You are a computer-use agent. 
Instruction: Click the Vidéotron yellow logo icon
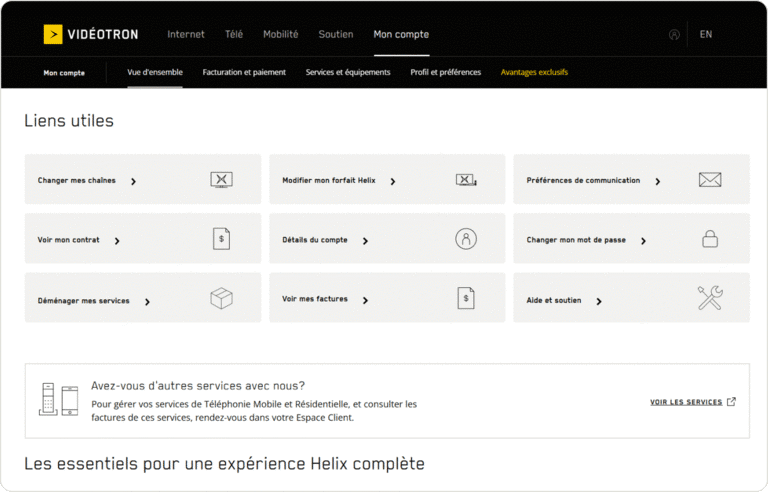coord(53,34)
